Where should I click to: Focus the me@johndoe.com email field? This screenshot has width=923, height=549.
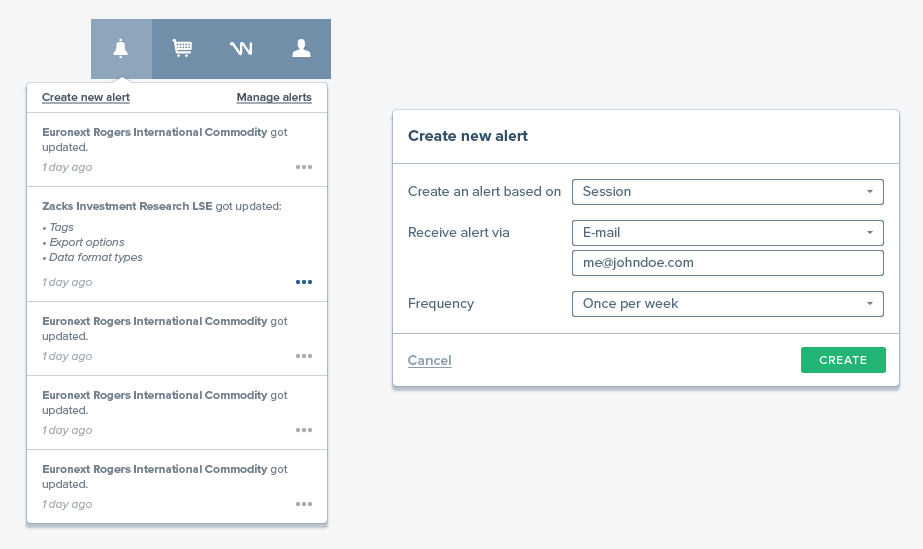(728, 263)
